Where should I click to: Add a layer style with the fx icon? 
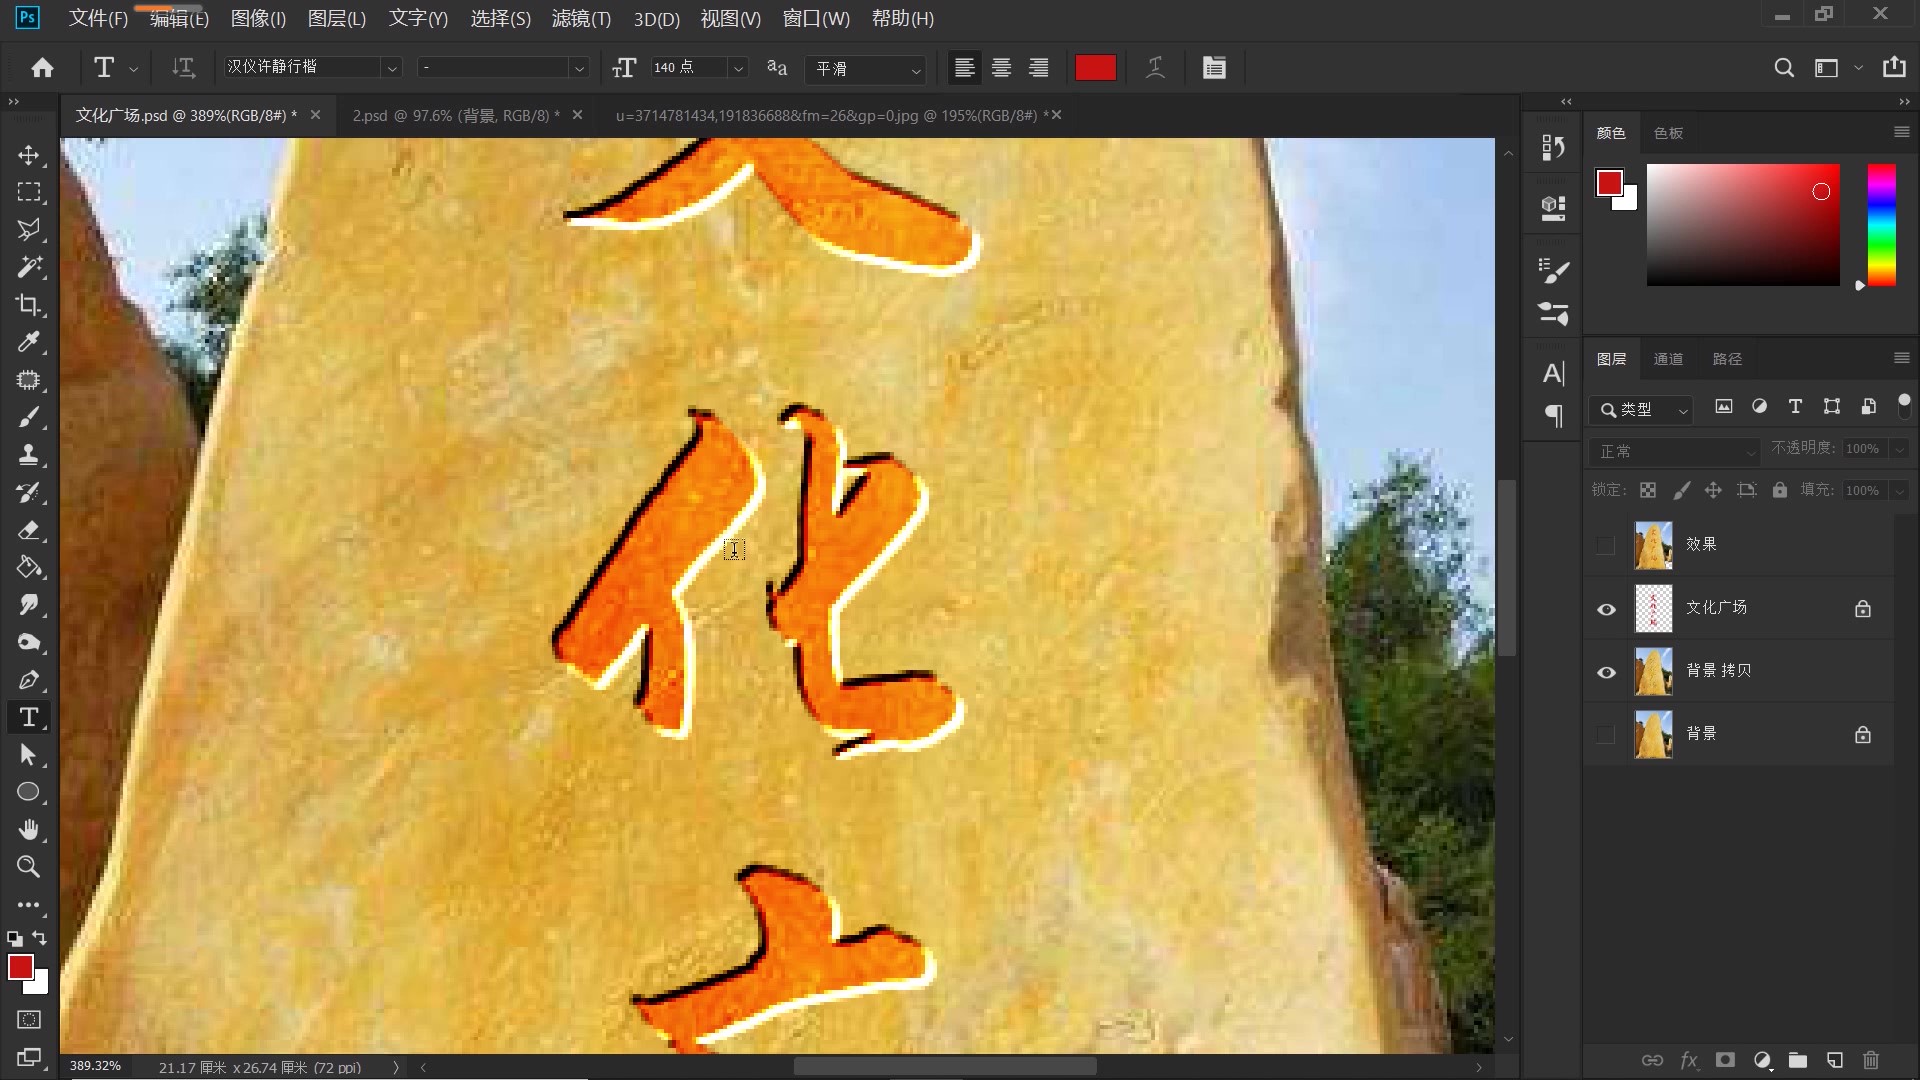tap(1688, 1061)
